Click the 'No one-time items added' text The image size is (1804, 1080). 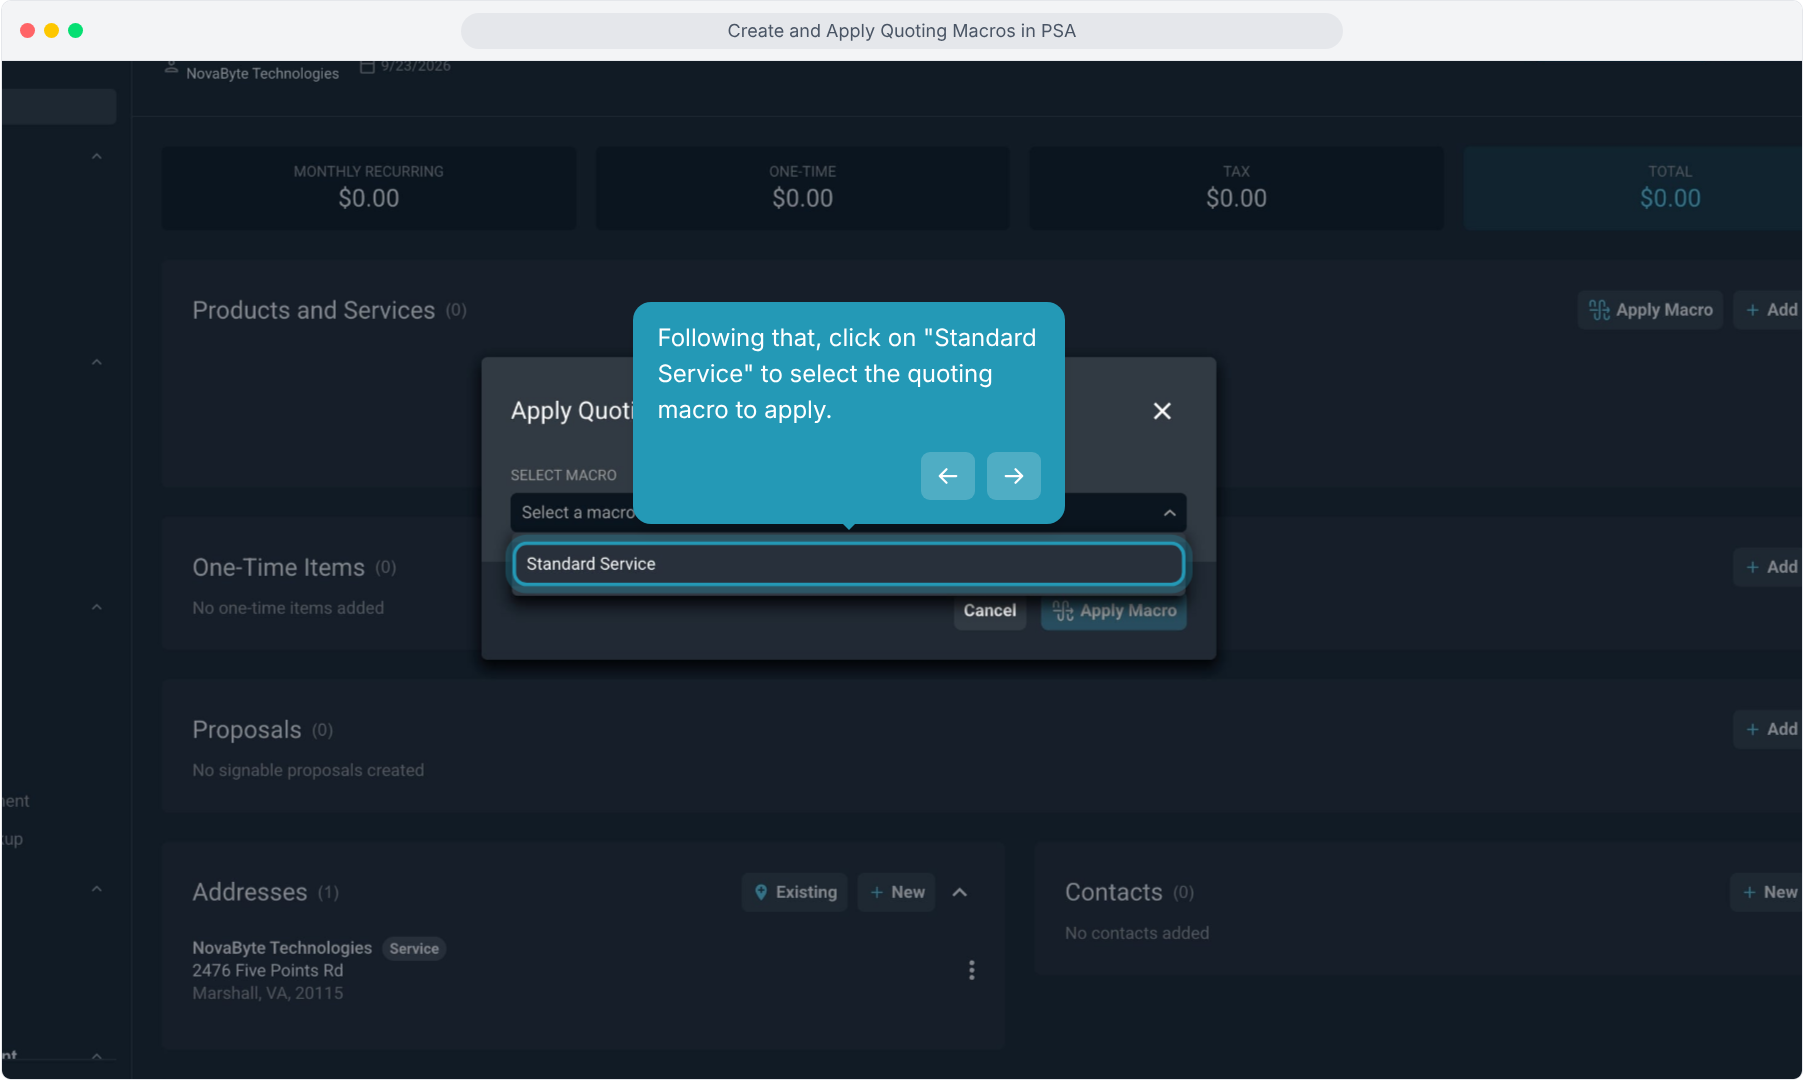click(288, 608)
